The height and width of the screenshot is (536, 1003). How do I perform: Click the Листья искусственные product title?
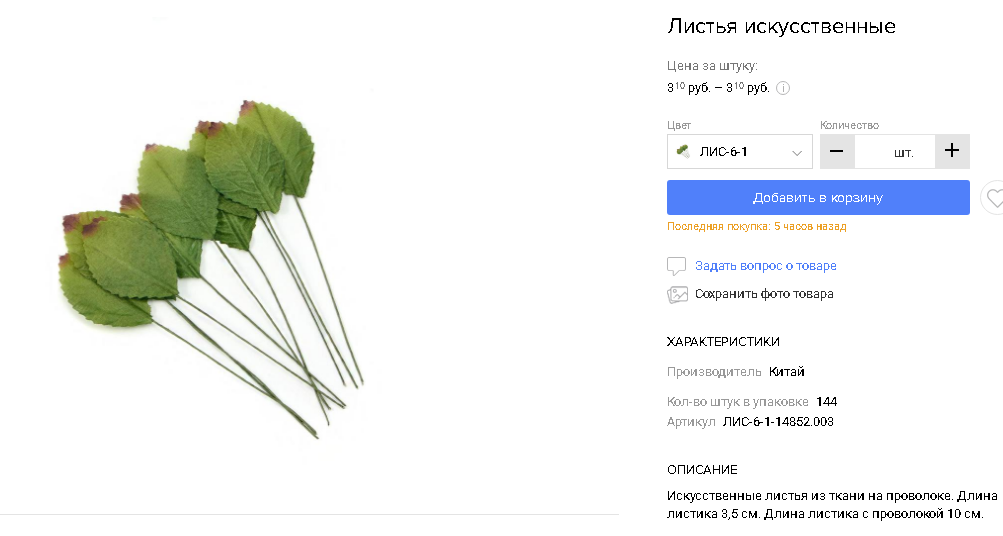(781, 26)
